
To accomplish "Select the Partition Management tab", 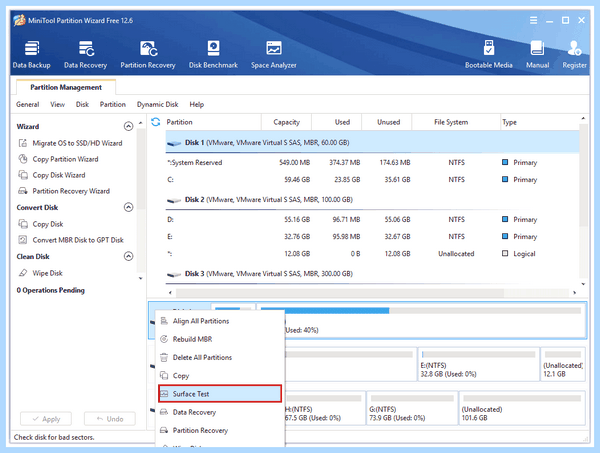I will tap(66, 87).
